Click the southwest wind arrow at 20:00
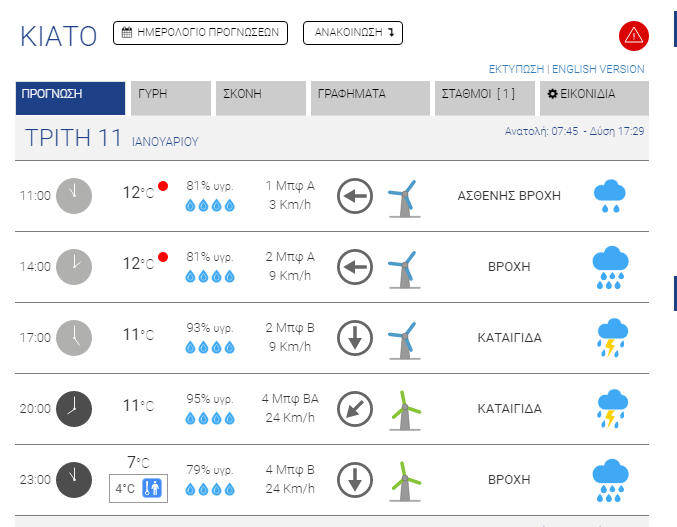Screen dimensions: 677x527 click(x=354, y=409)
